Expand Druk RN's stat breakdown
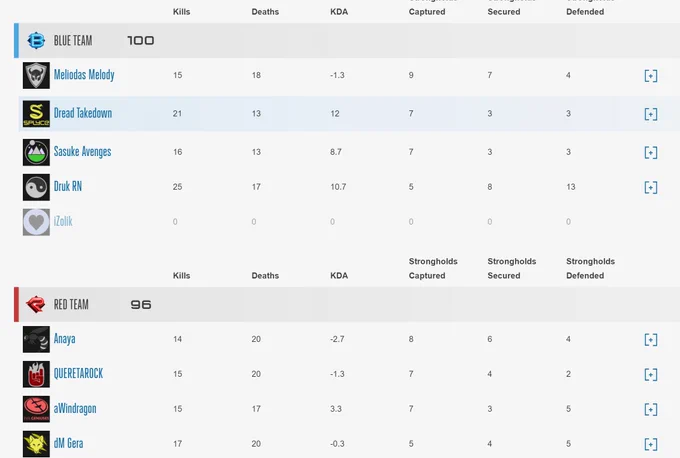 tap(651, 187)
